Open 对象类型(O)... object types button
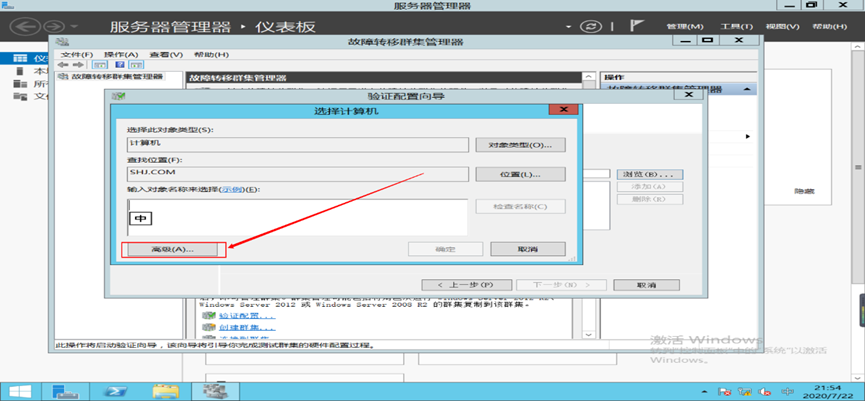 520,145
